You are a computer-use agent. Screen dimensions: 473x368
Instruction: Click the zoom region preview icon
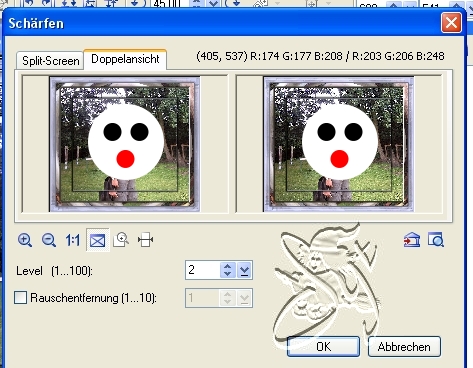[121, 240]
